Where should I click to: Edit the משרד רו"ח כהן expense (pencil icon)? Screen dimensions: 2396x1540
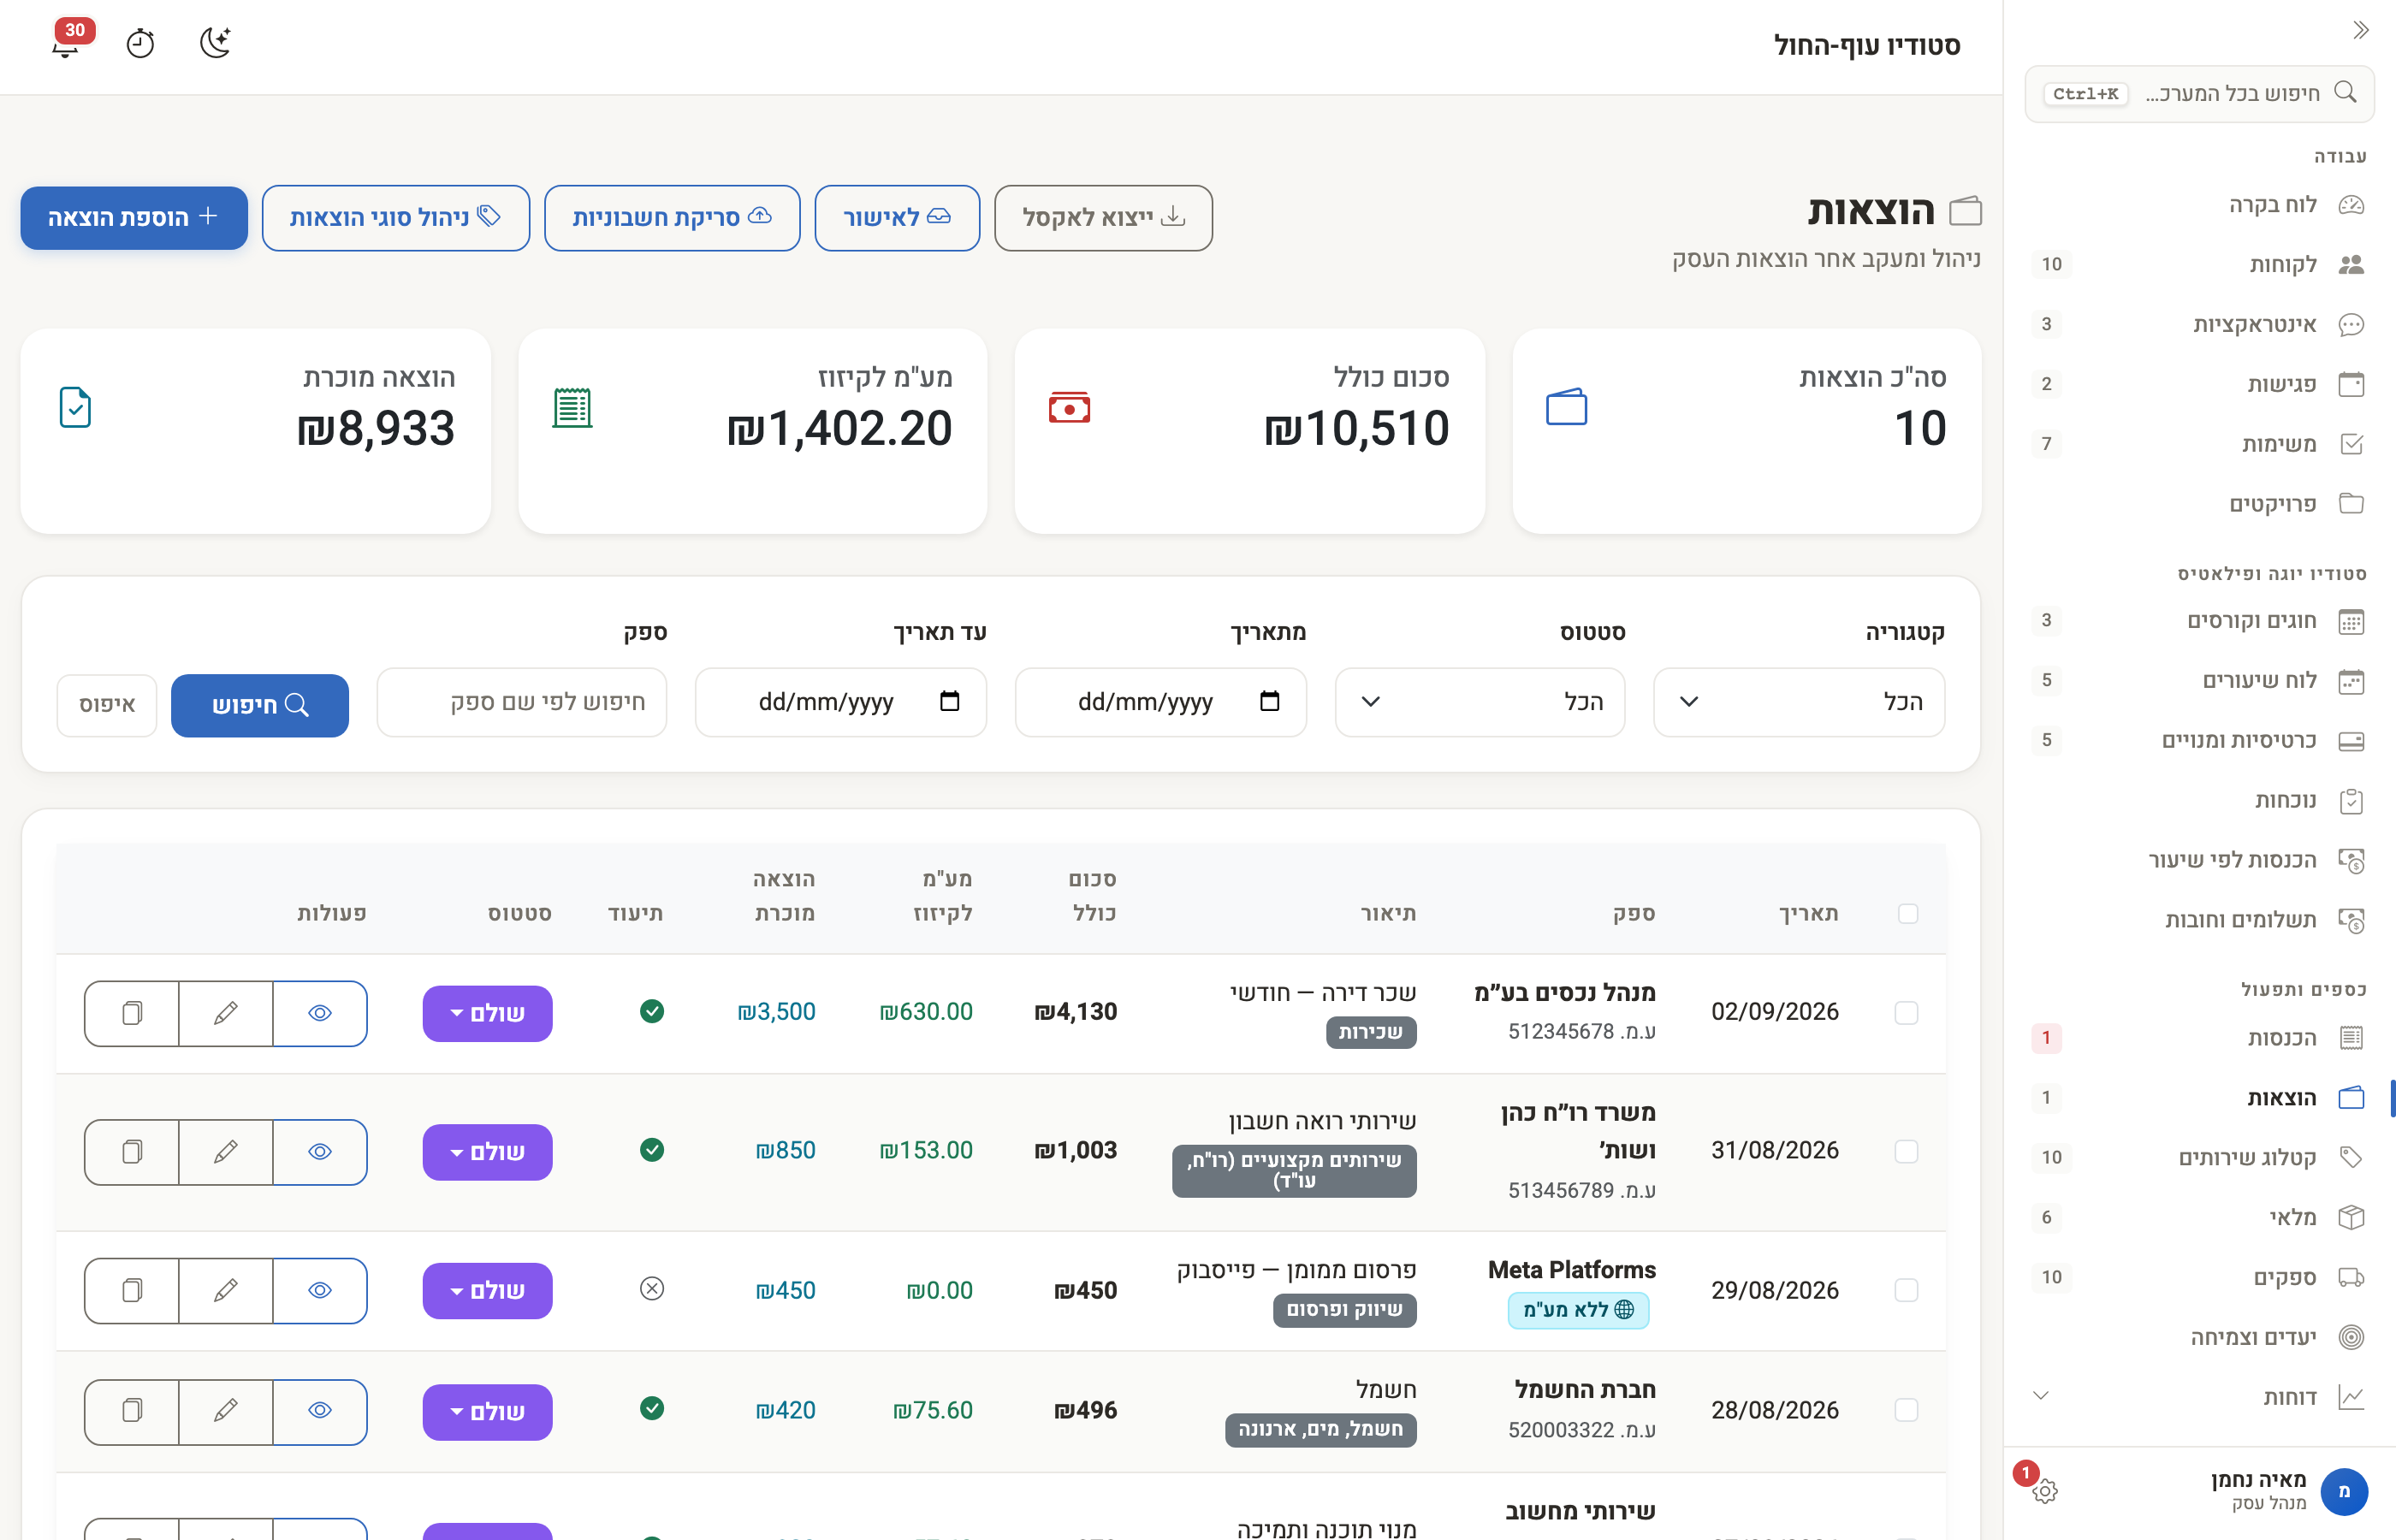tap(226, 1152)
